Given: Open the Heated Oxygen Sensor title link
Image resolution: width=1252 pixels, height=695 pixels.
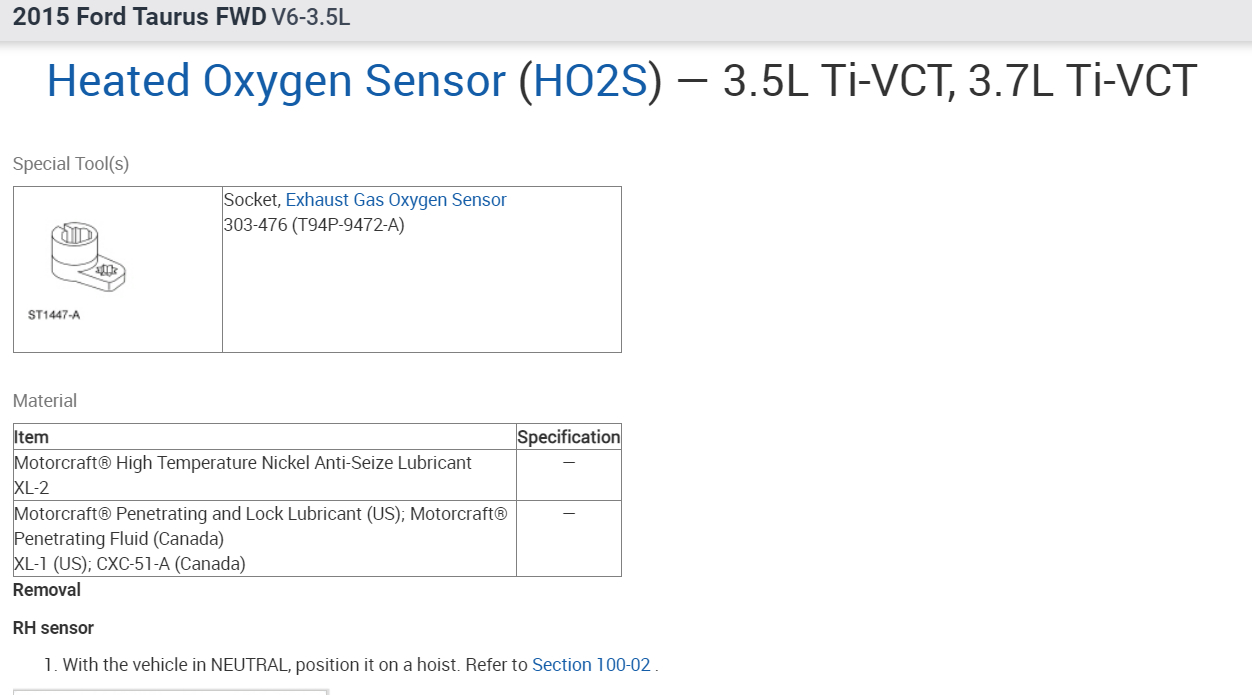Looking at the screenshot, I should 276,81.
